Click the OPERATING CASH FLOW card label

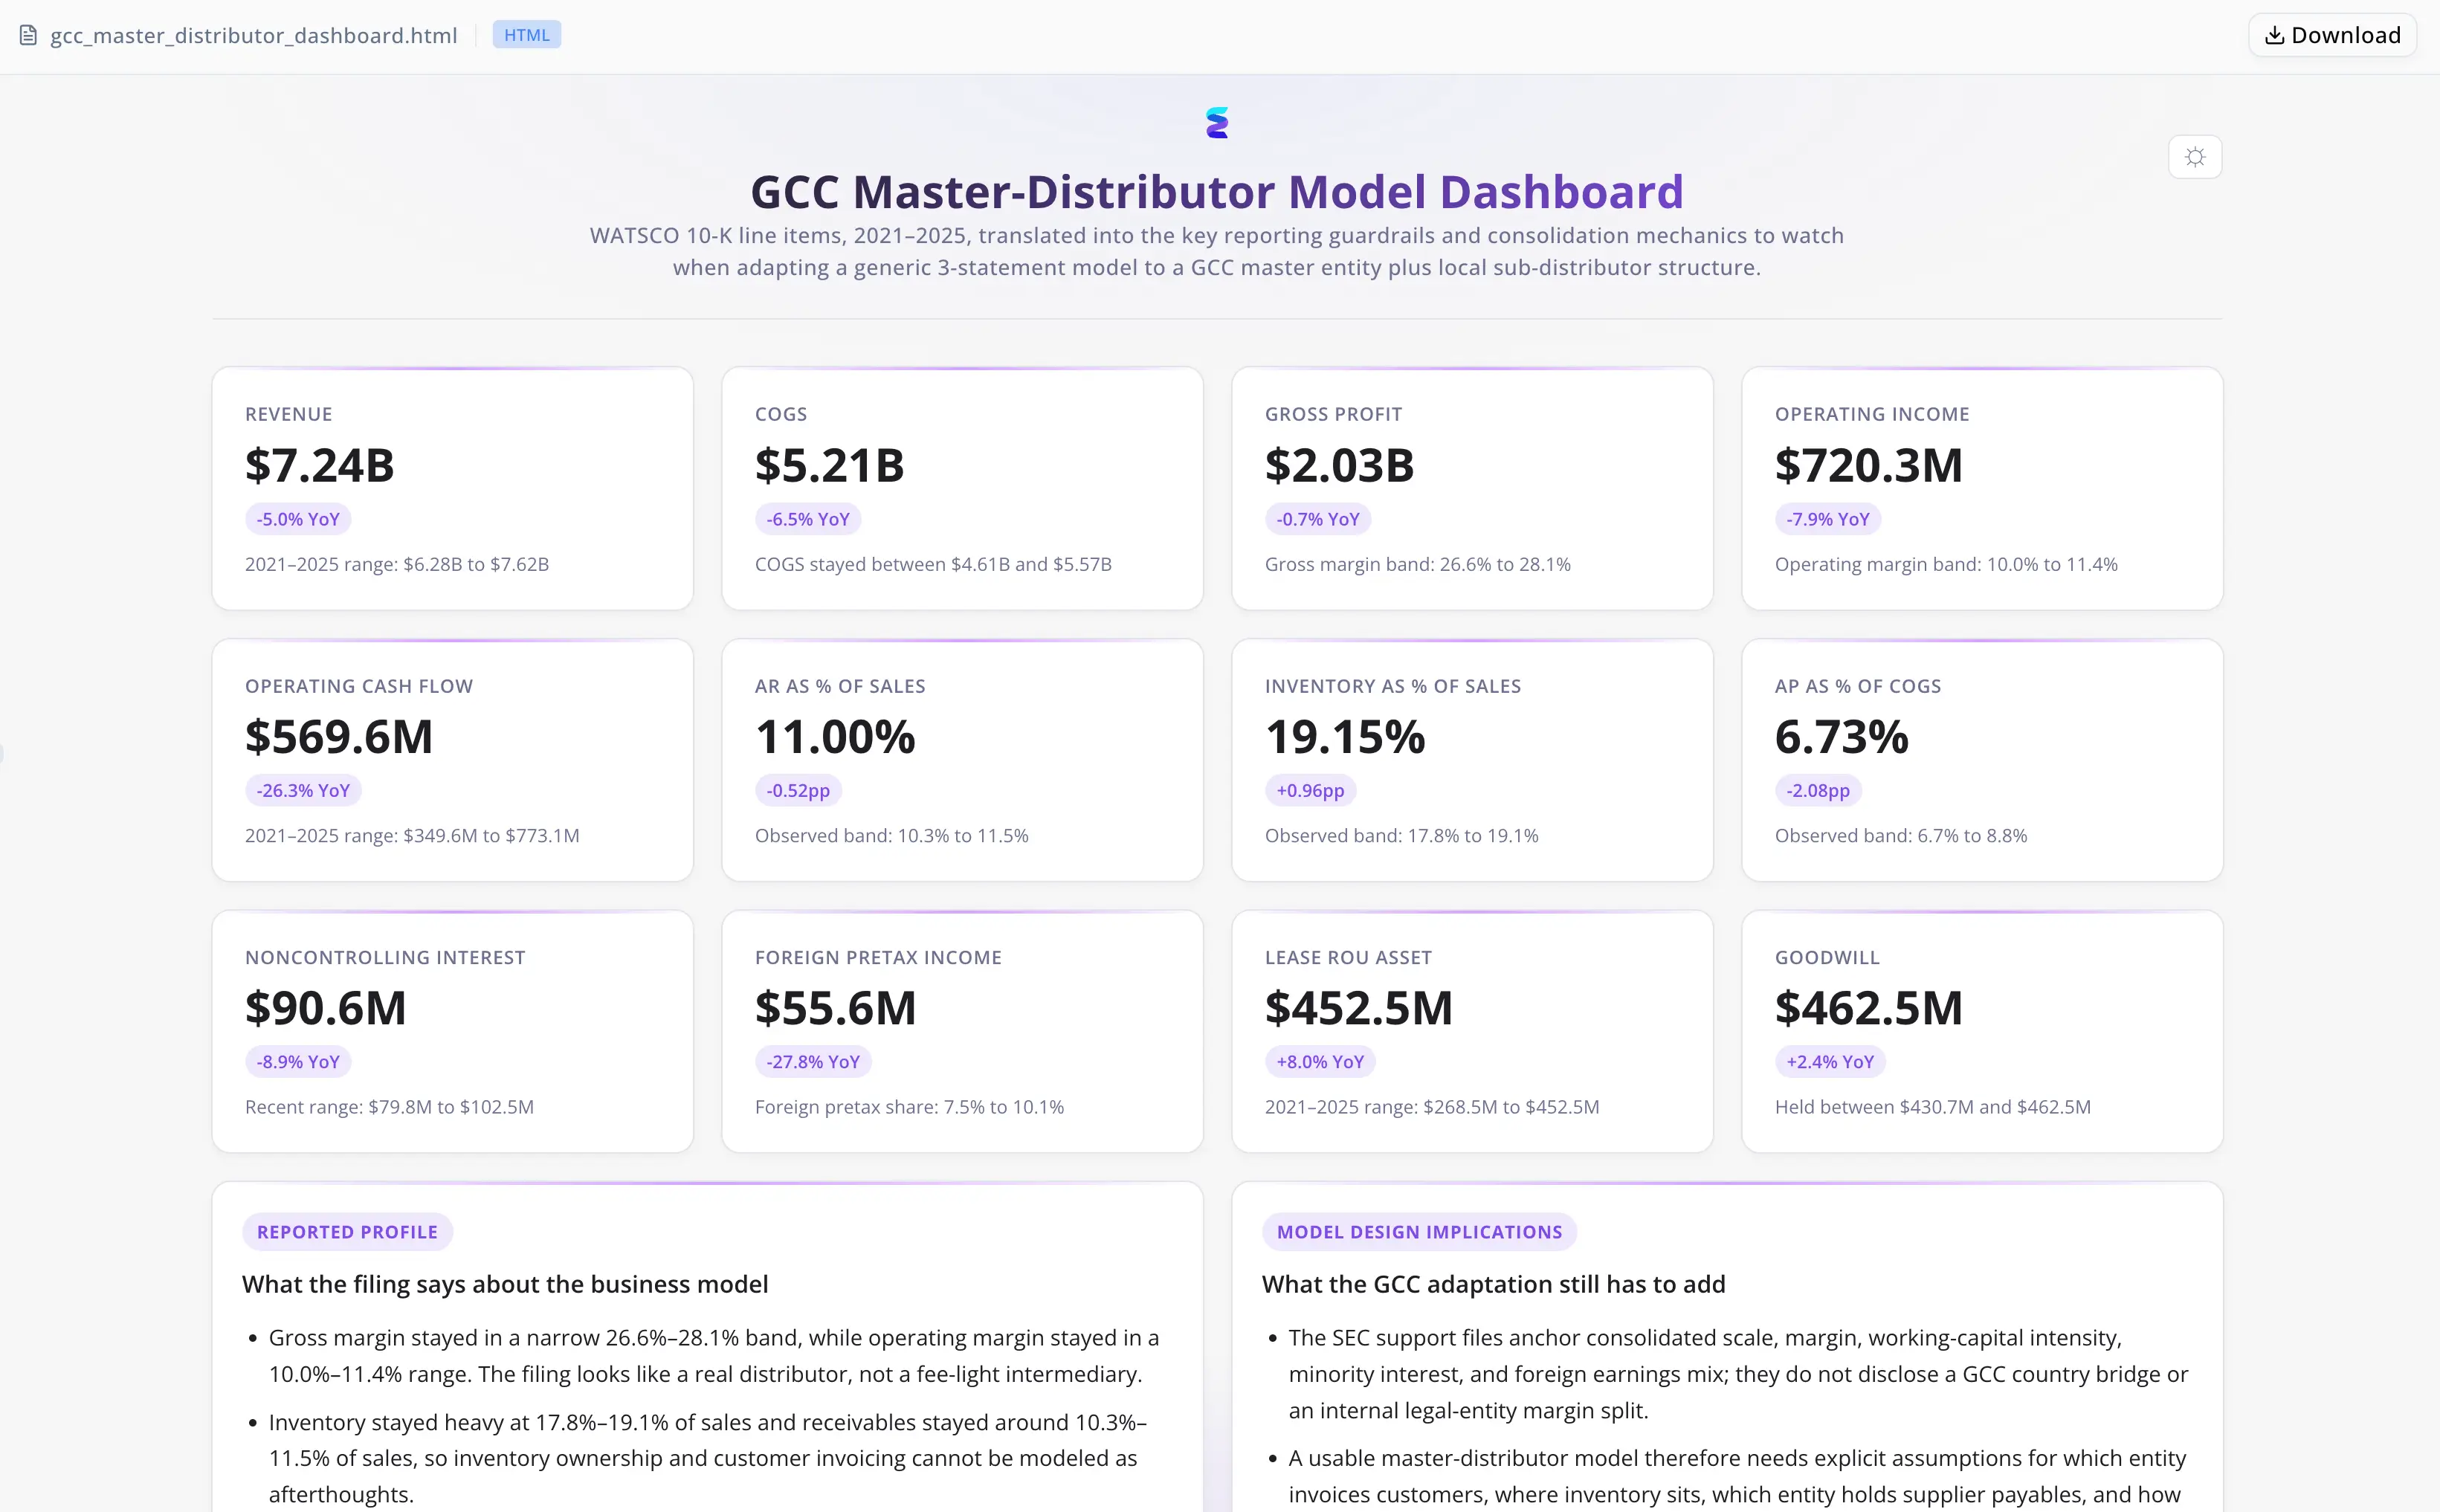(x=359, y=686)
